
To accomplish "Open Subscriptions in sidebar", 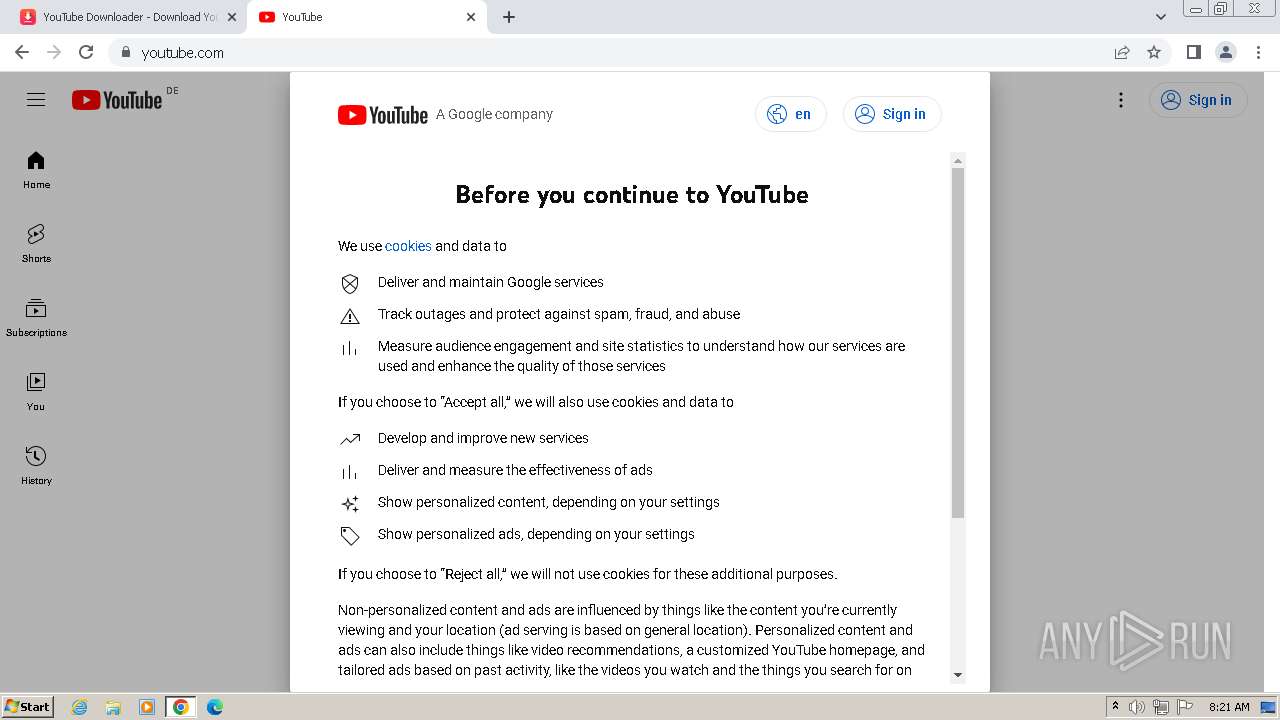I will (36, 318).
